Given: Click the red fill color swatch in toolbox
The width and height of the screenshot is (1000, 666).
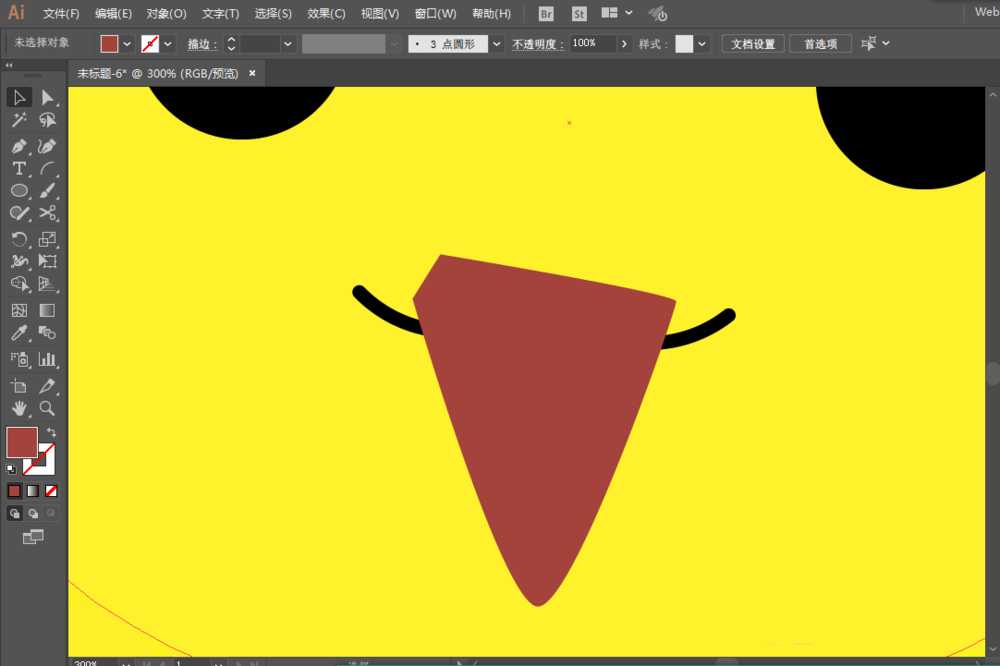Looking at the screenshot, I should pyautogui.click(x=21, y=442).
